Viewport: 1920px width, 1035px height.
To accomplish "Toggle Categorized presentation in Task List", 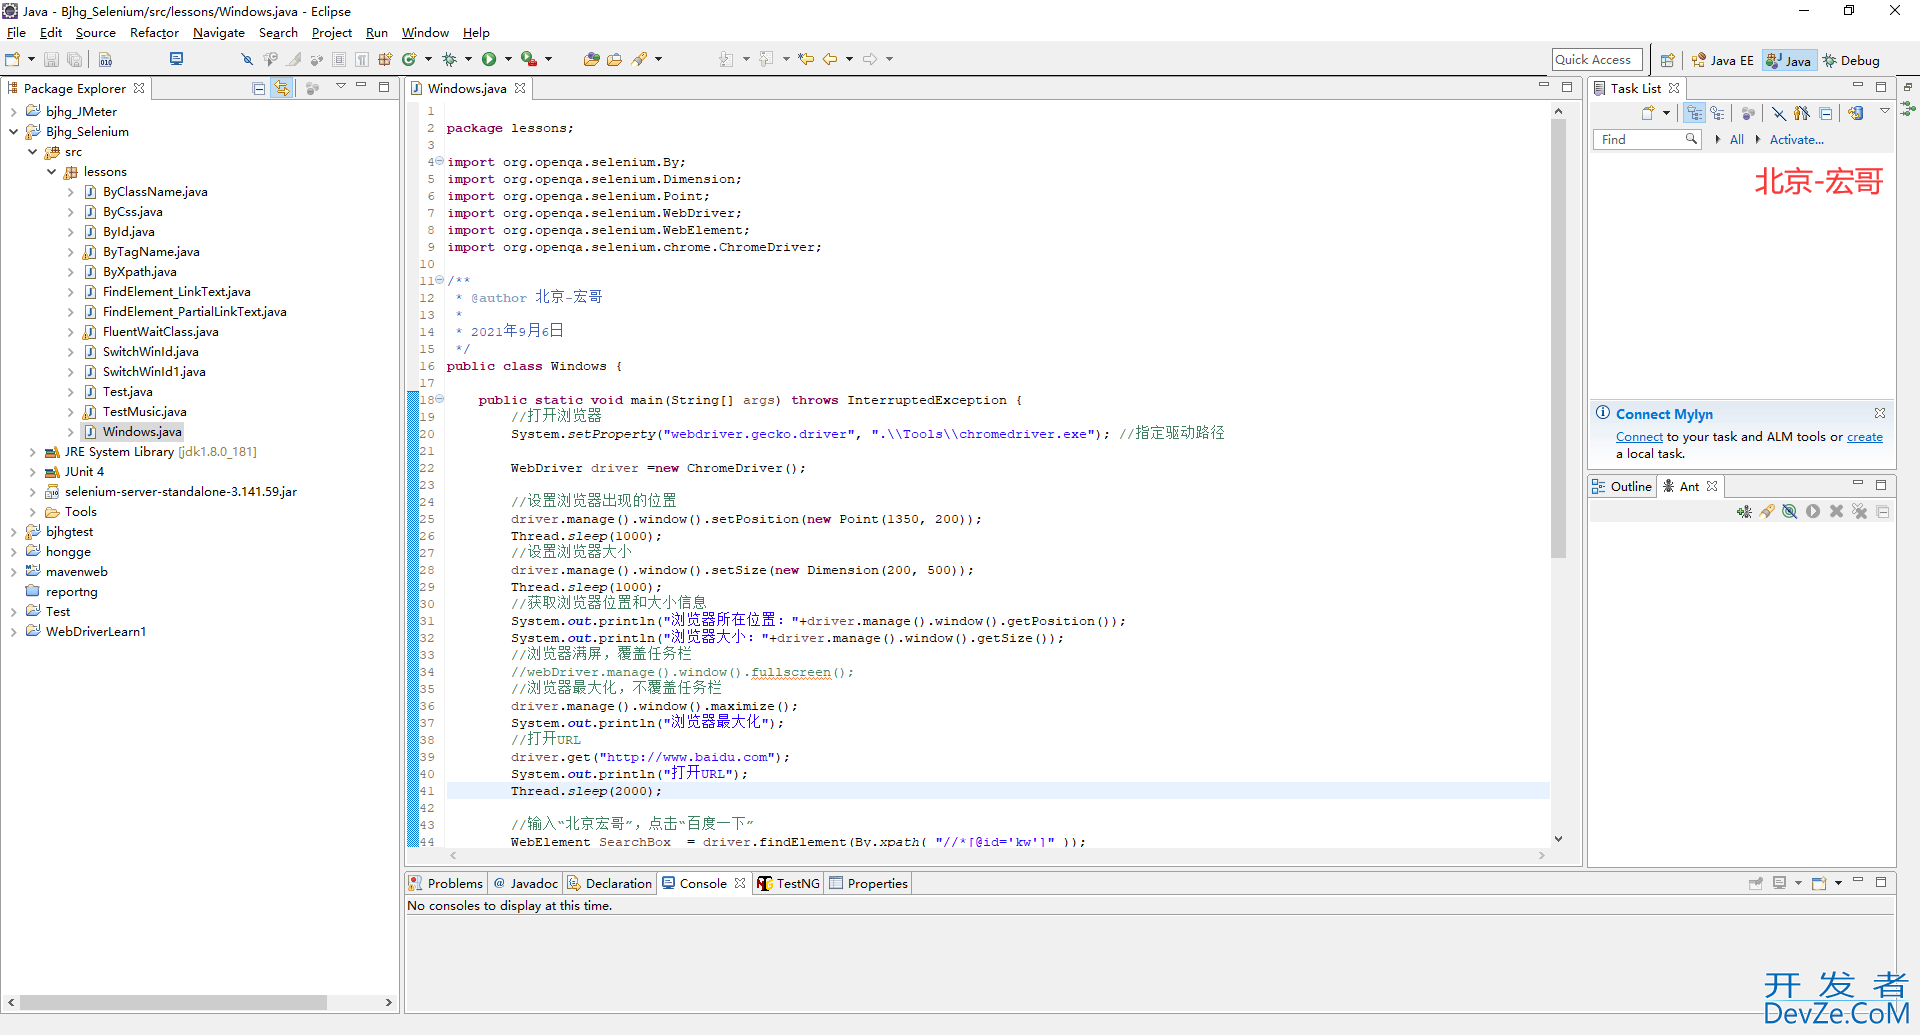I will coord(1694,112).
